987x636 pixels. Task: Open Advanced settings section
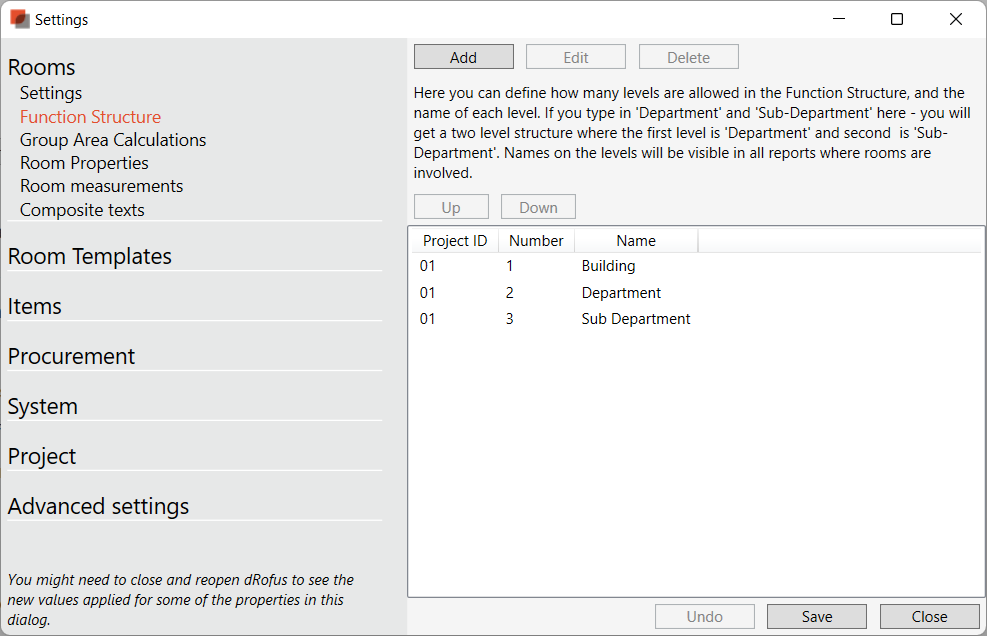click(x=98, y=506)
